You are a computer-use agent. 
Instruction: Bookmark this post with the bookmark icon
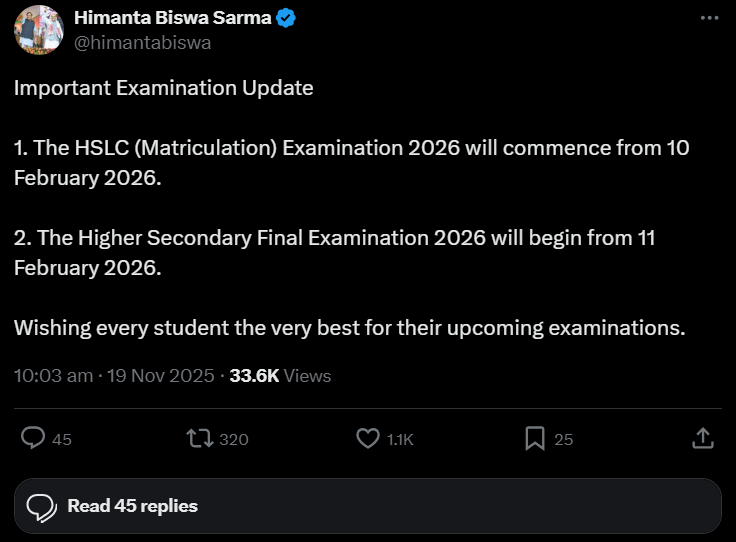coord(535,438)
